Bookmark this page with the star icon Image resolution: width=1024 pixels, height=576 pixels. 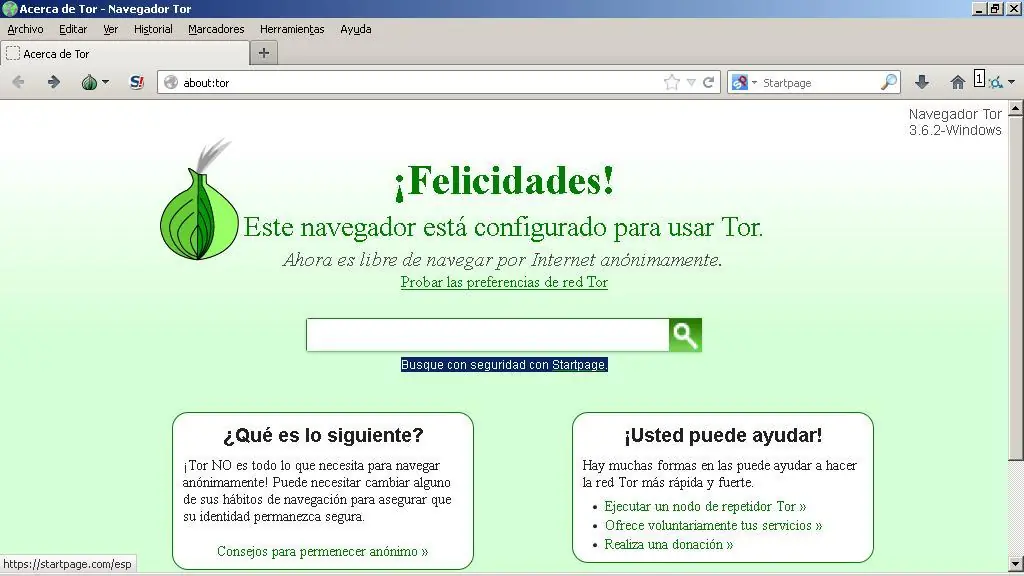click(671, 82)
